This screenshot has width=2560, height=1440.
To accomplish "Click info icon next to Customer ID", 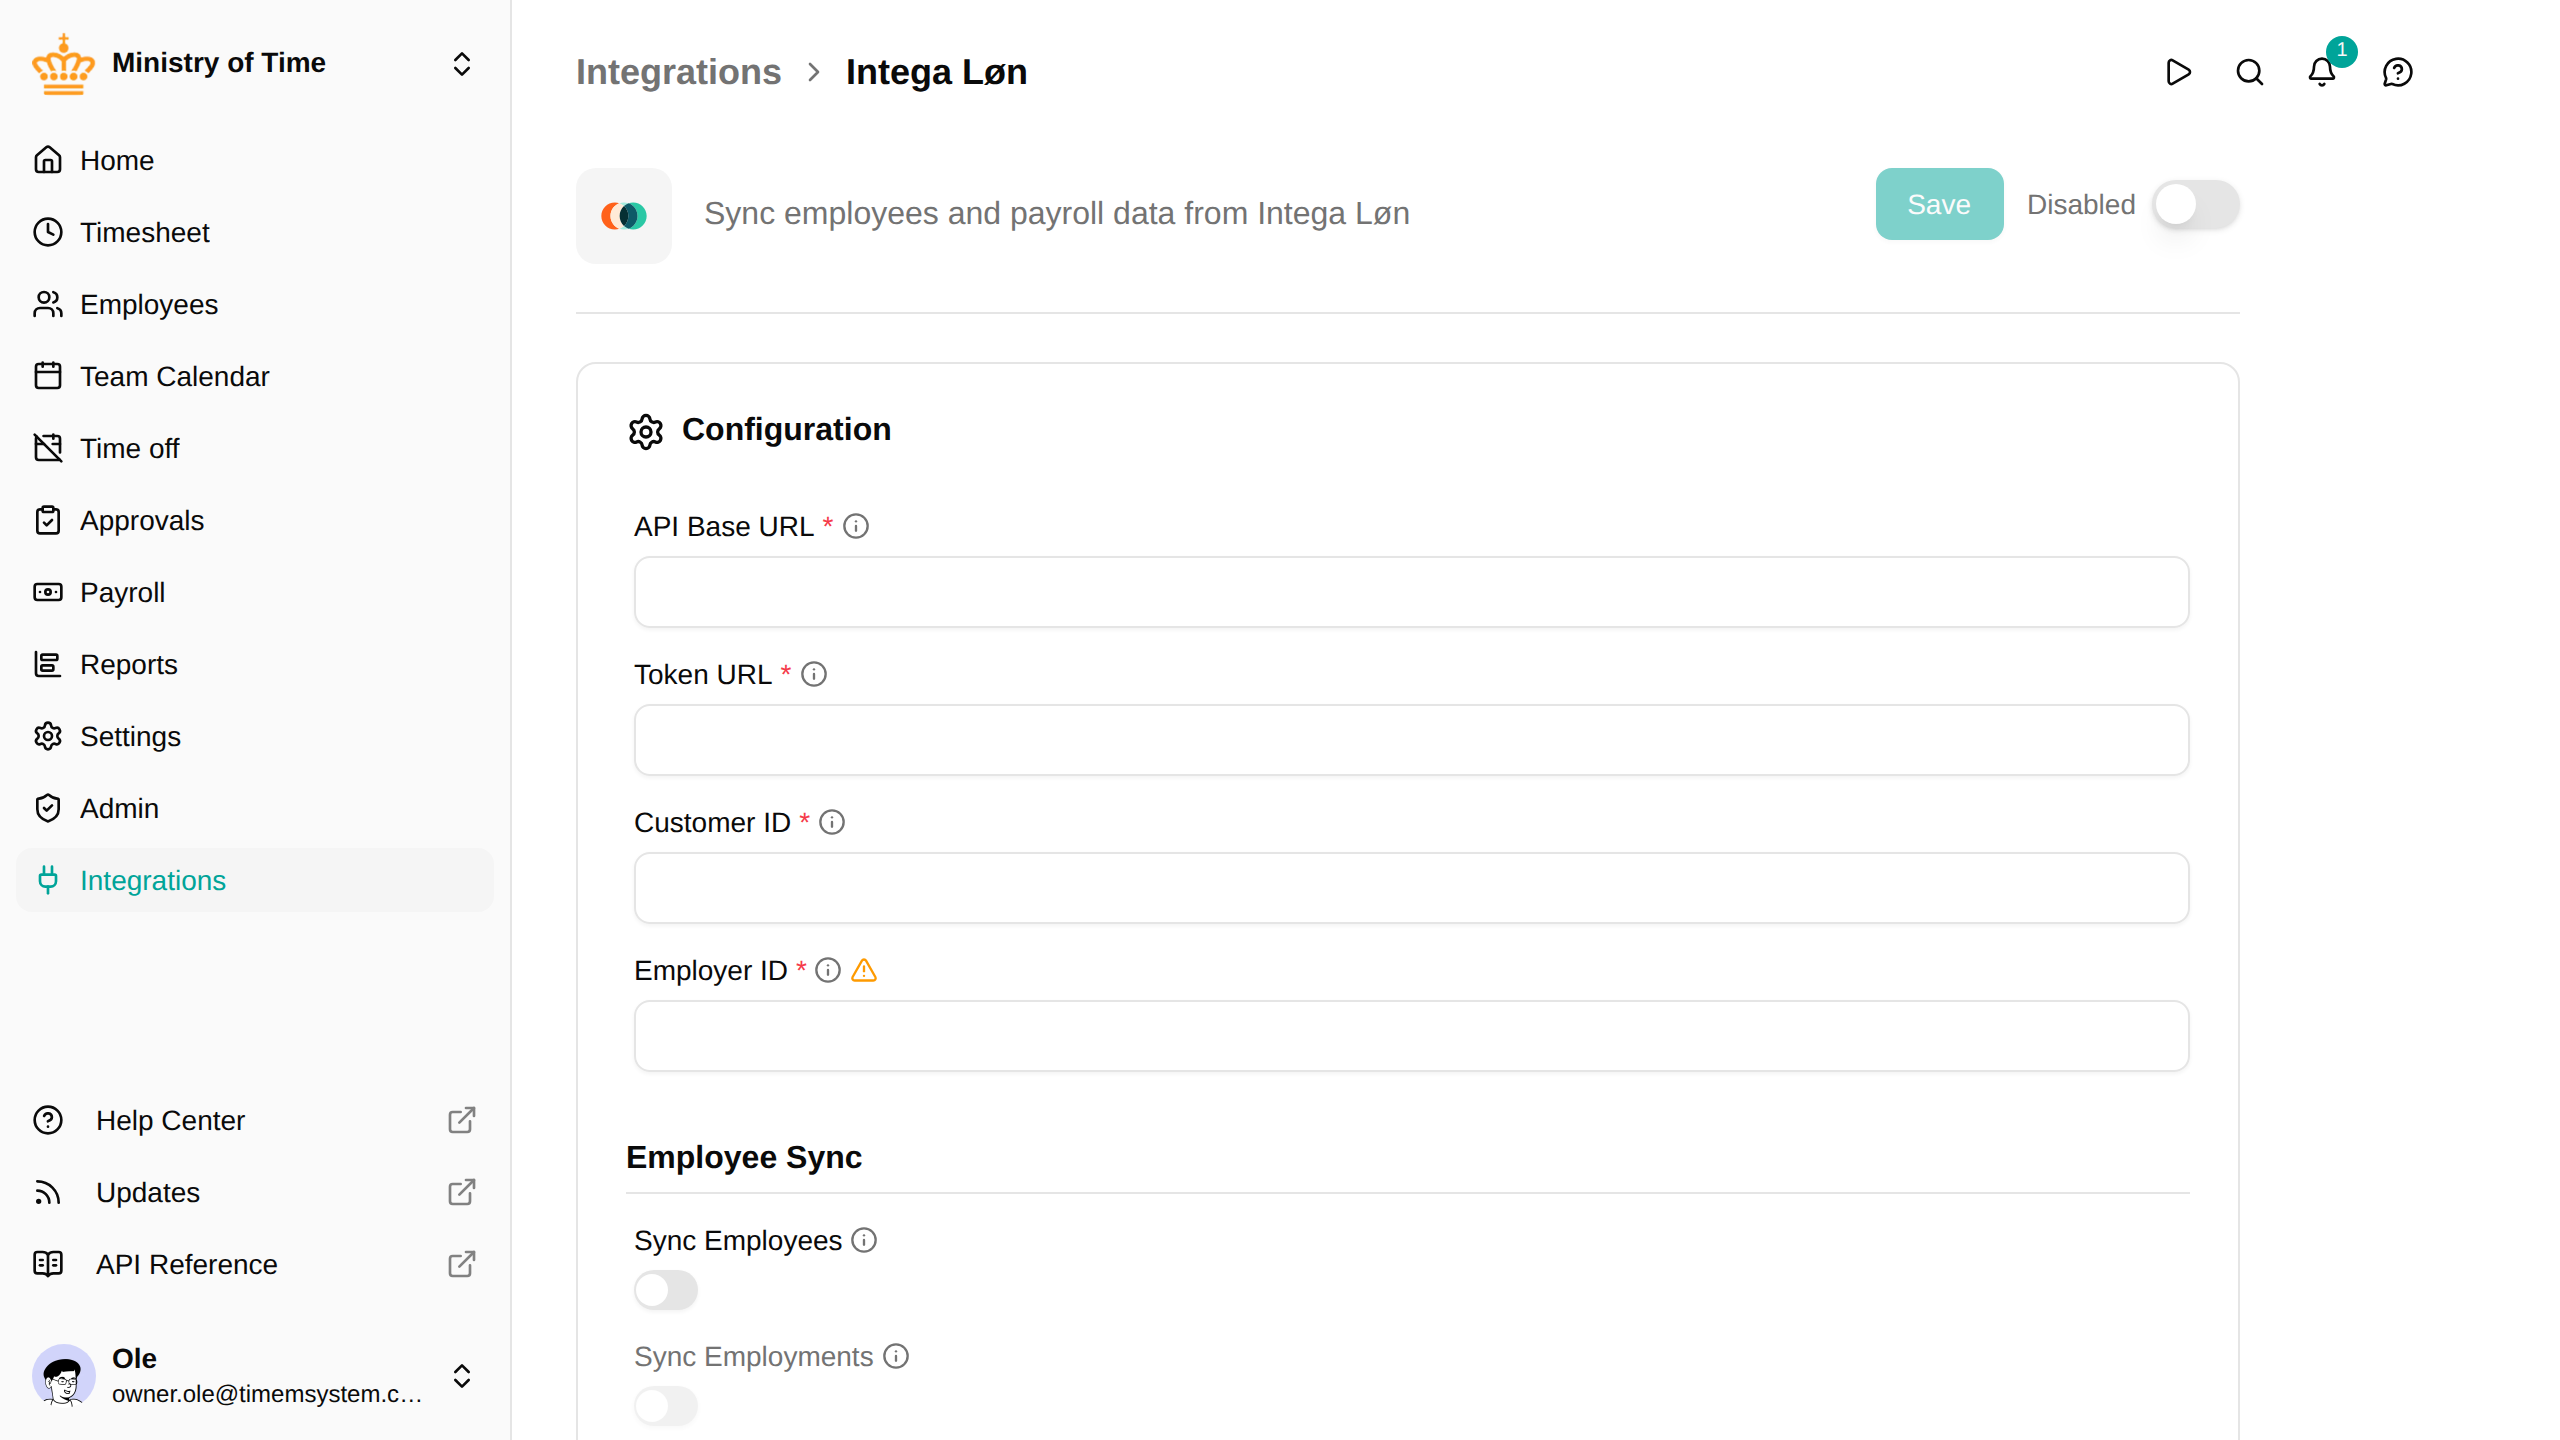I will click(832, 822).
